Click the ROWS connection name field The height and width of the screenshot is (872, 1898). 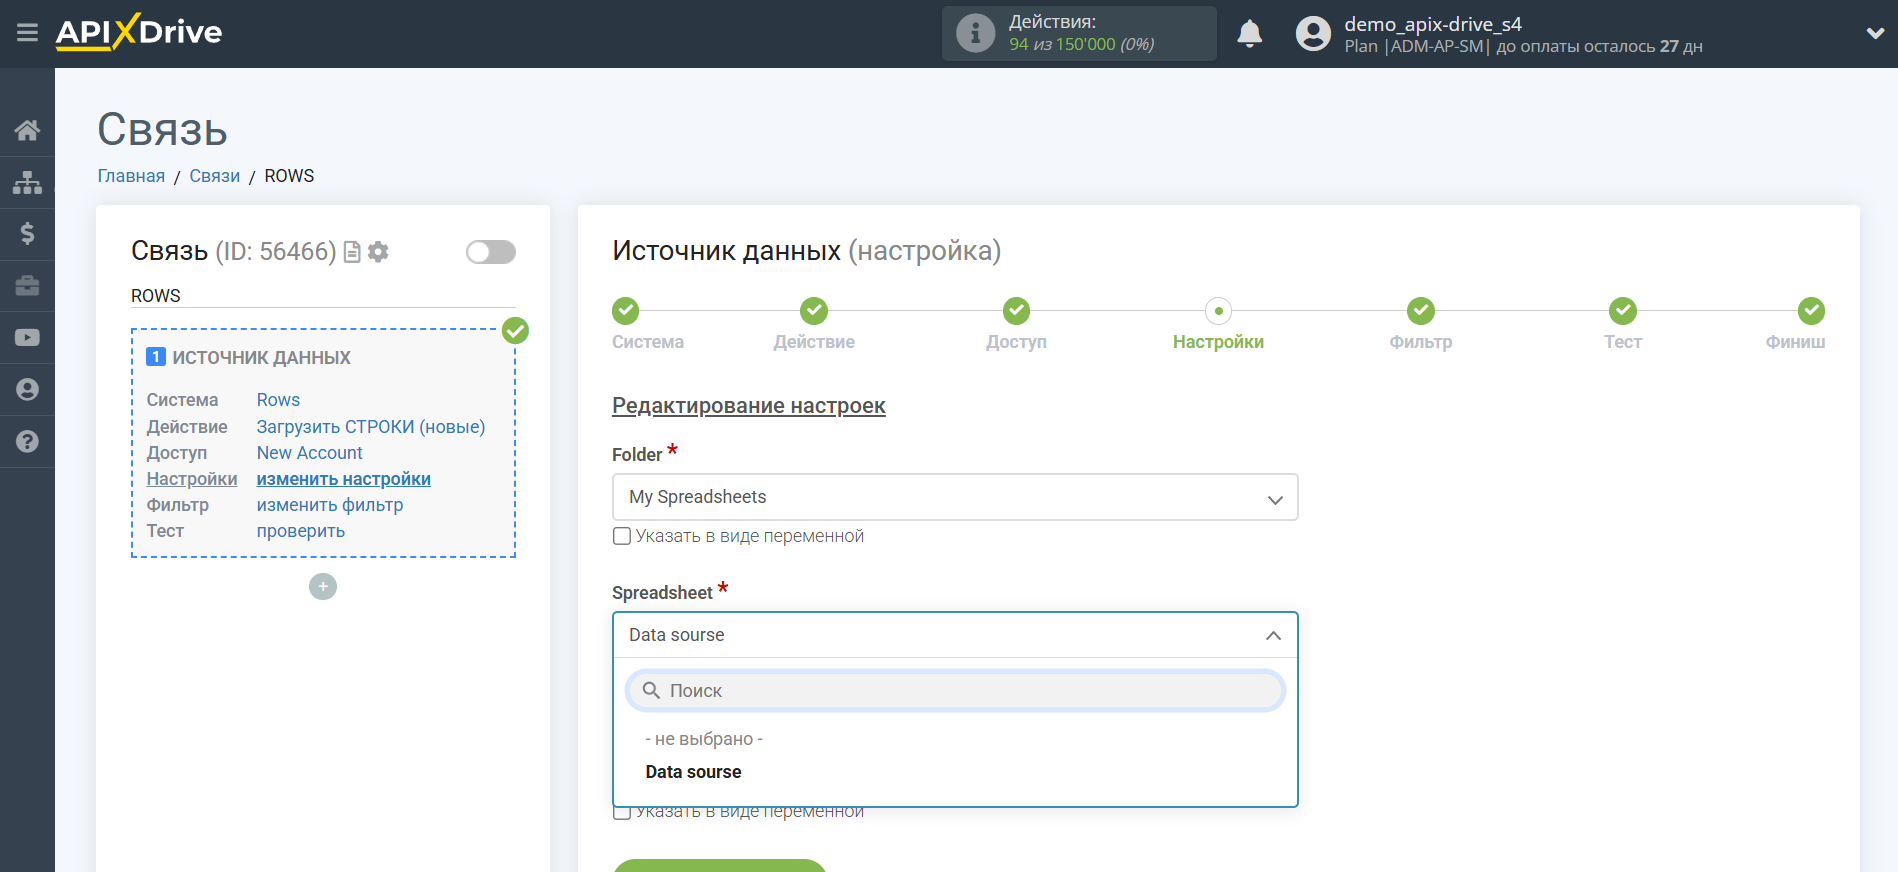tap(323, 296)
